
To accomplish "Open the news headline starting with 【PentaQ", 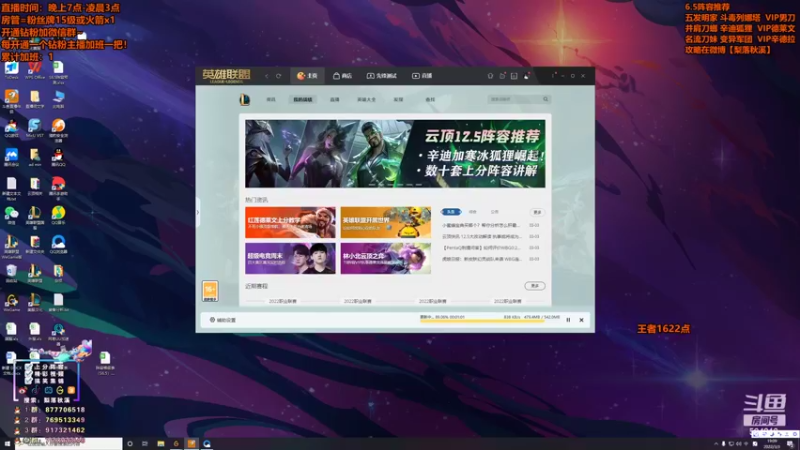I will tap(482, 248).
